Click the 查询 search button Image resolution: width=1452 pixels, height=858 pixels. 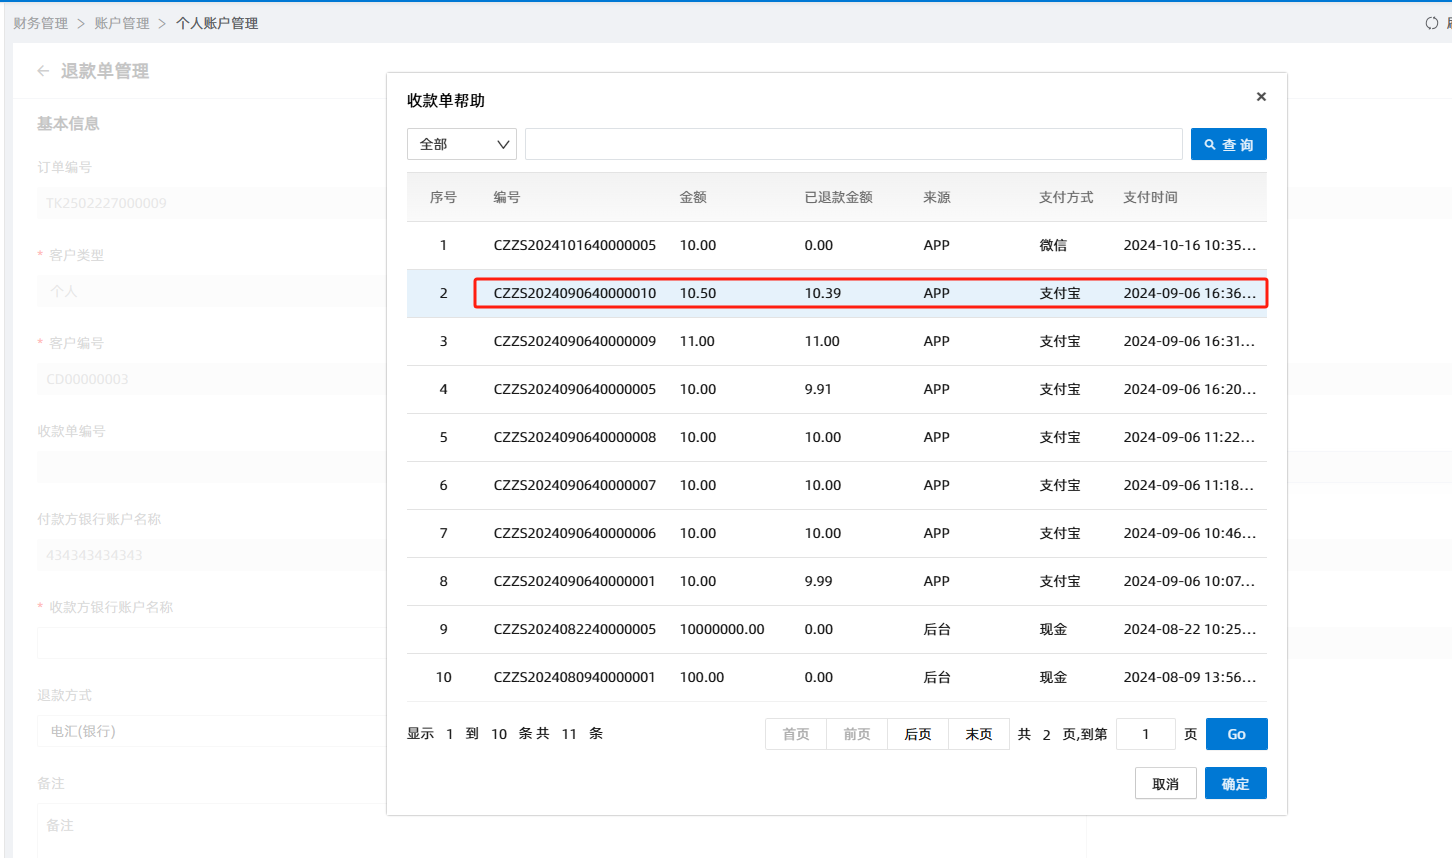[1228, 144]
